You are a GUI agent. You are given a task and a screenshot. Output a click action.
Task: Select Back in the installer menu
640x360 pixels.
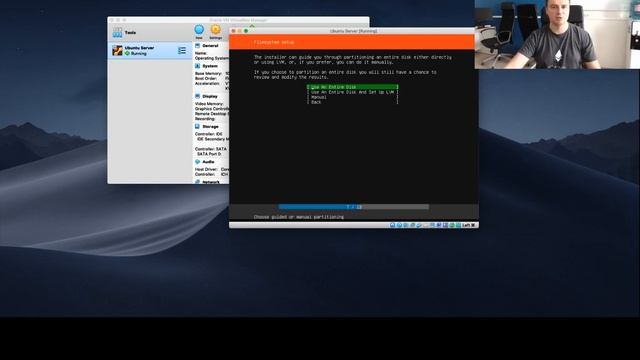(353, 102)
